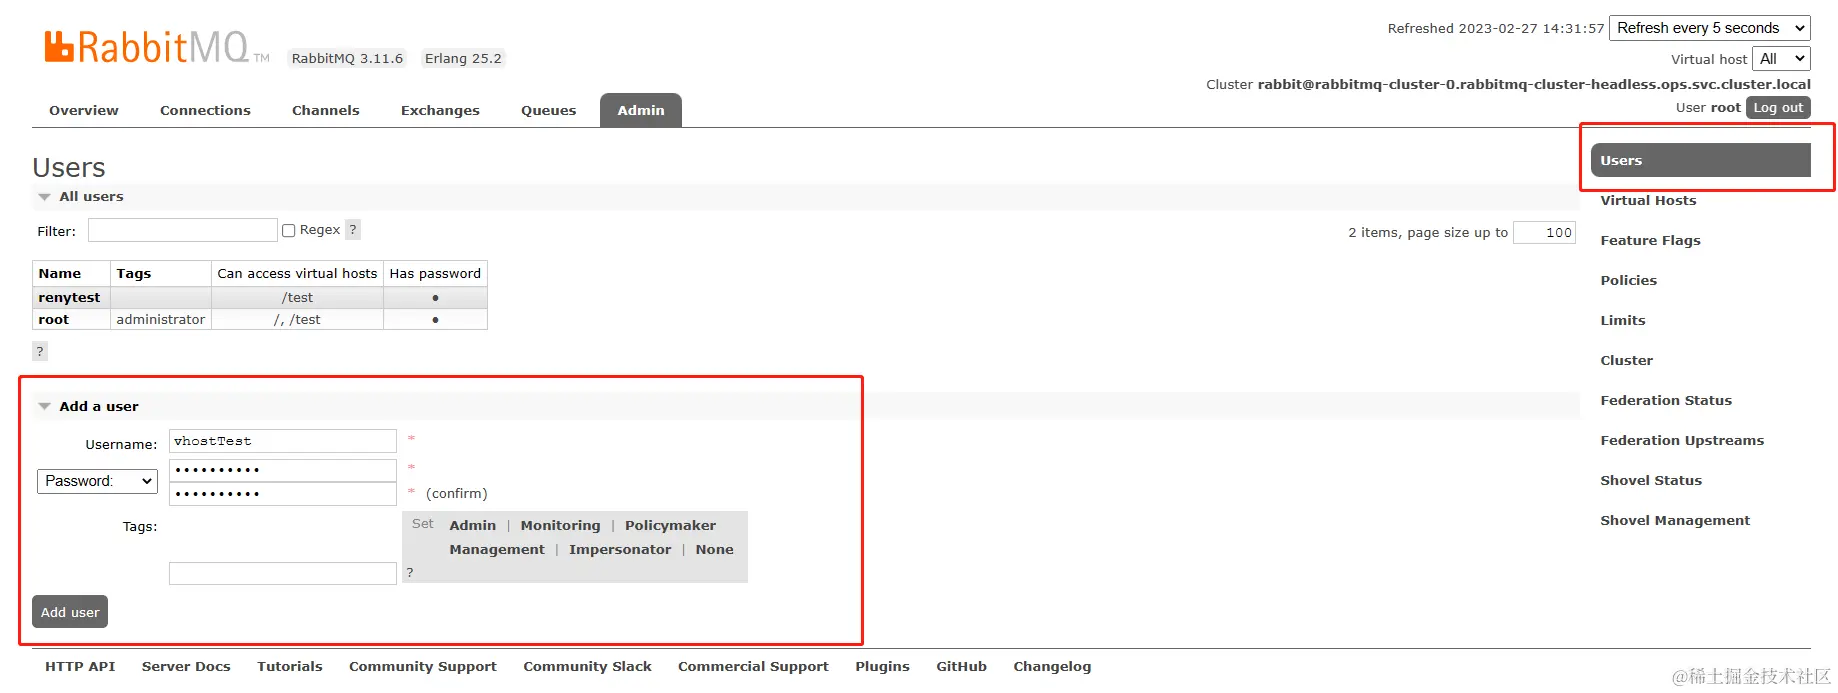1838x693 pixels.
Task: Switch to the Overview tab
Action: pos(84,111)
